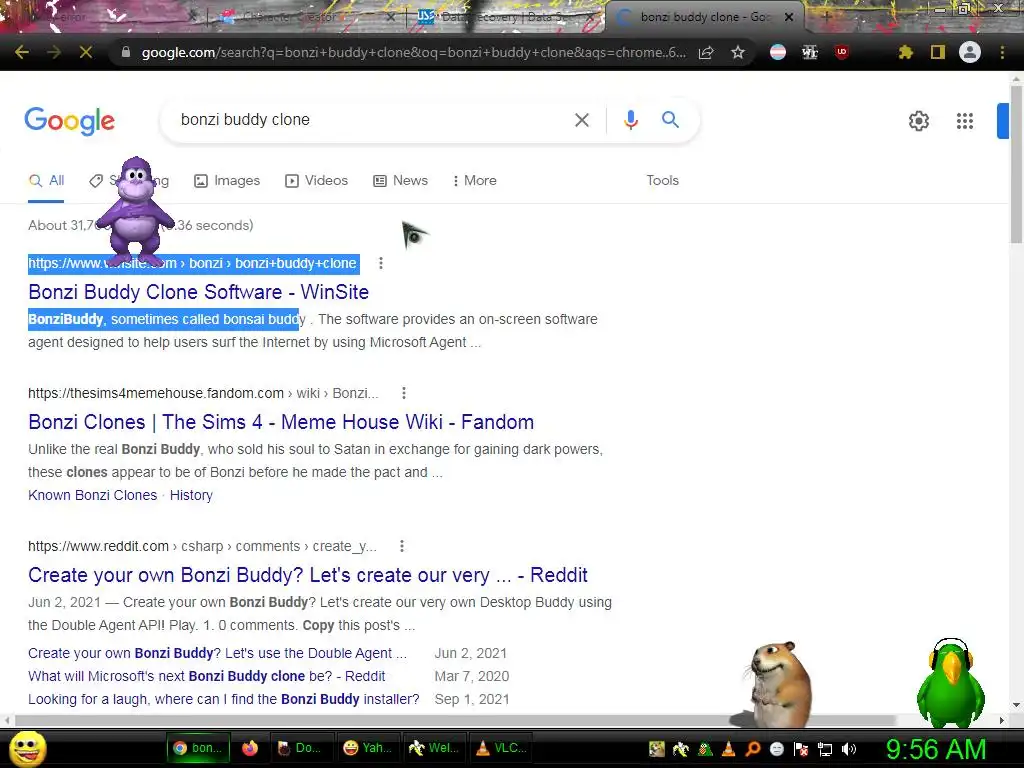
Task: Open Google quick settings gear
Action: pyautogui.click(x=919, y=121)
